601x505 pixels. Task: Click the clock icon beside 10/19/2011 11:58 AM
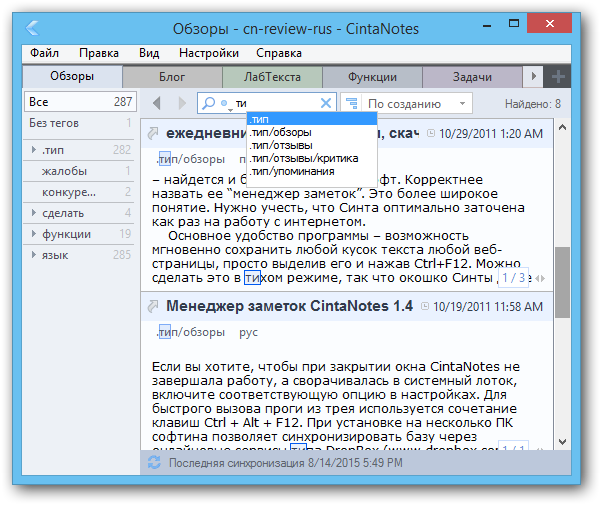tap(425, 307)
